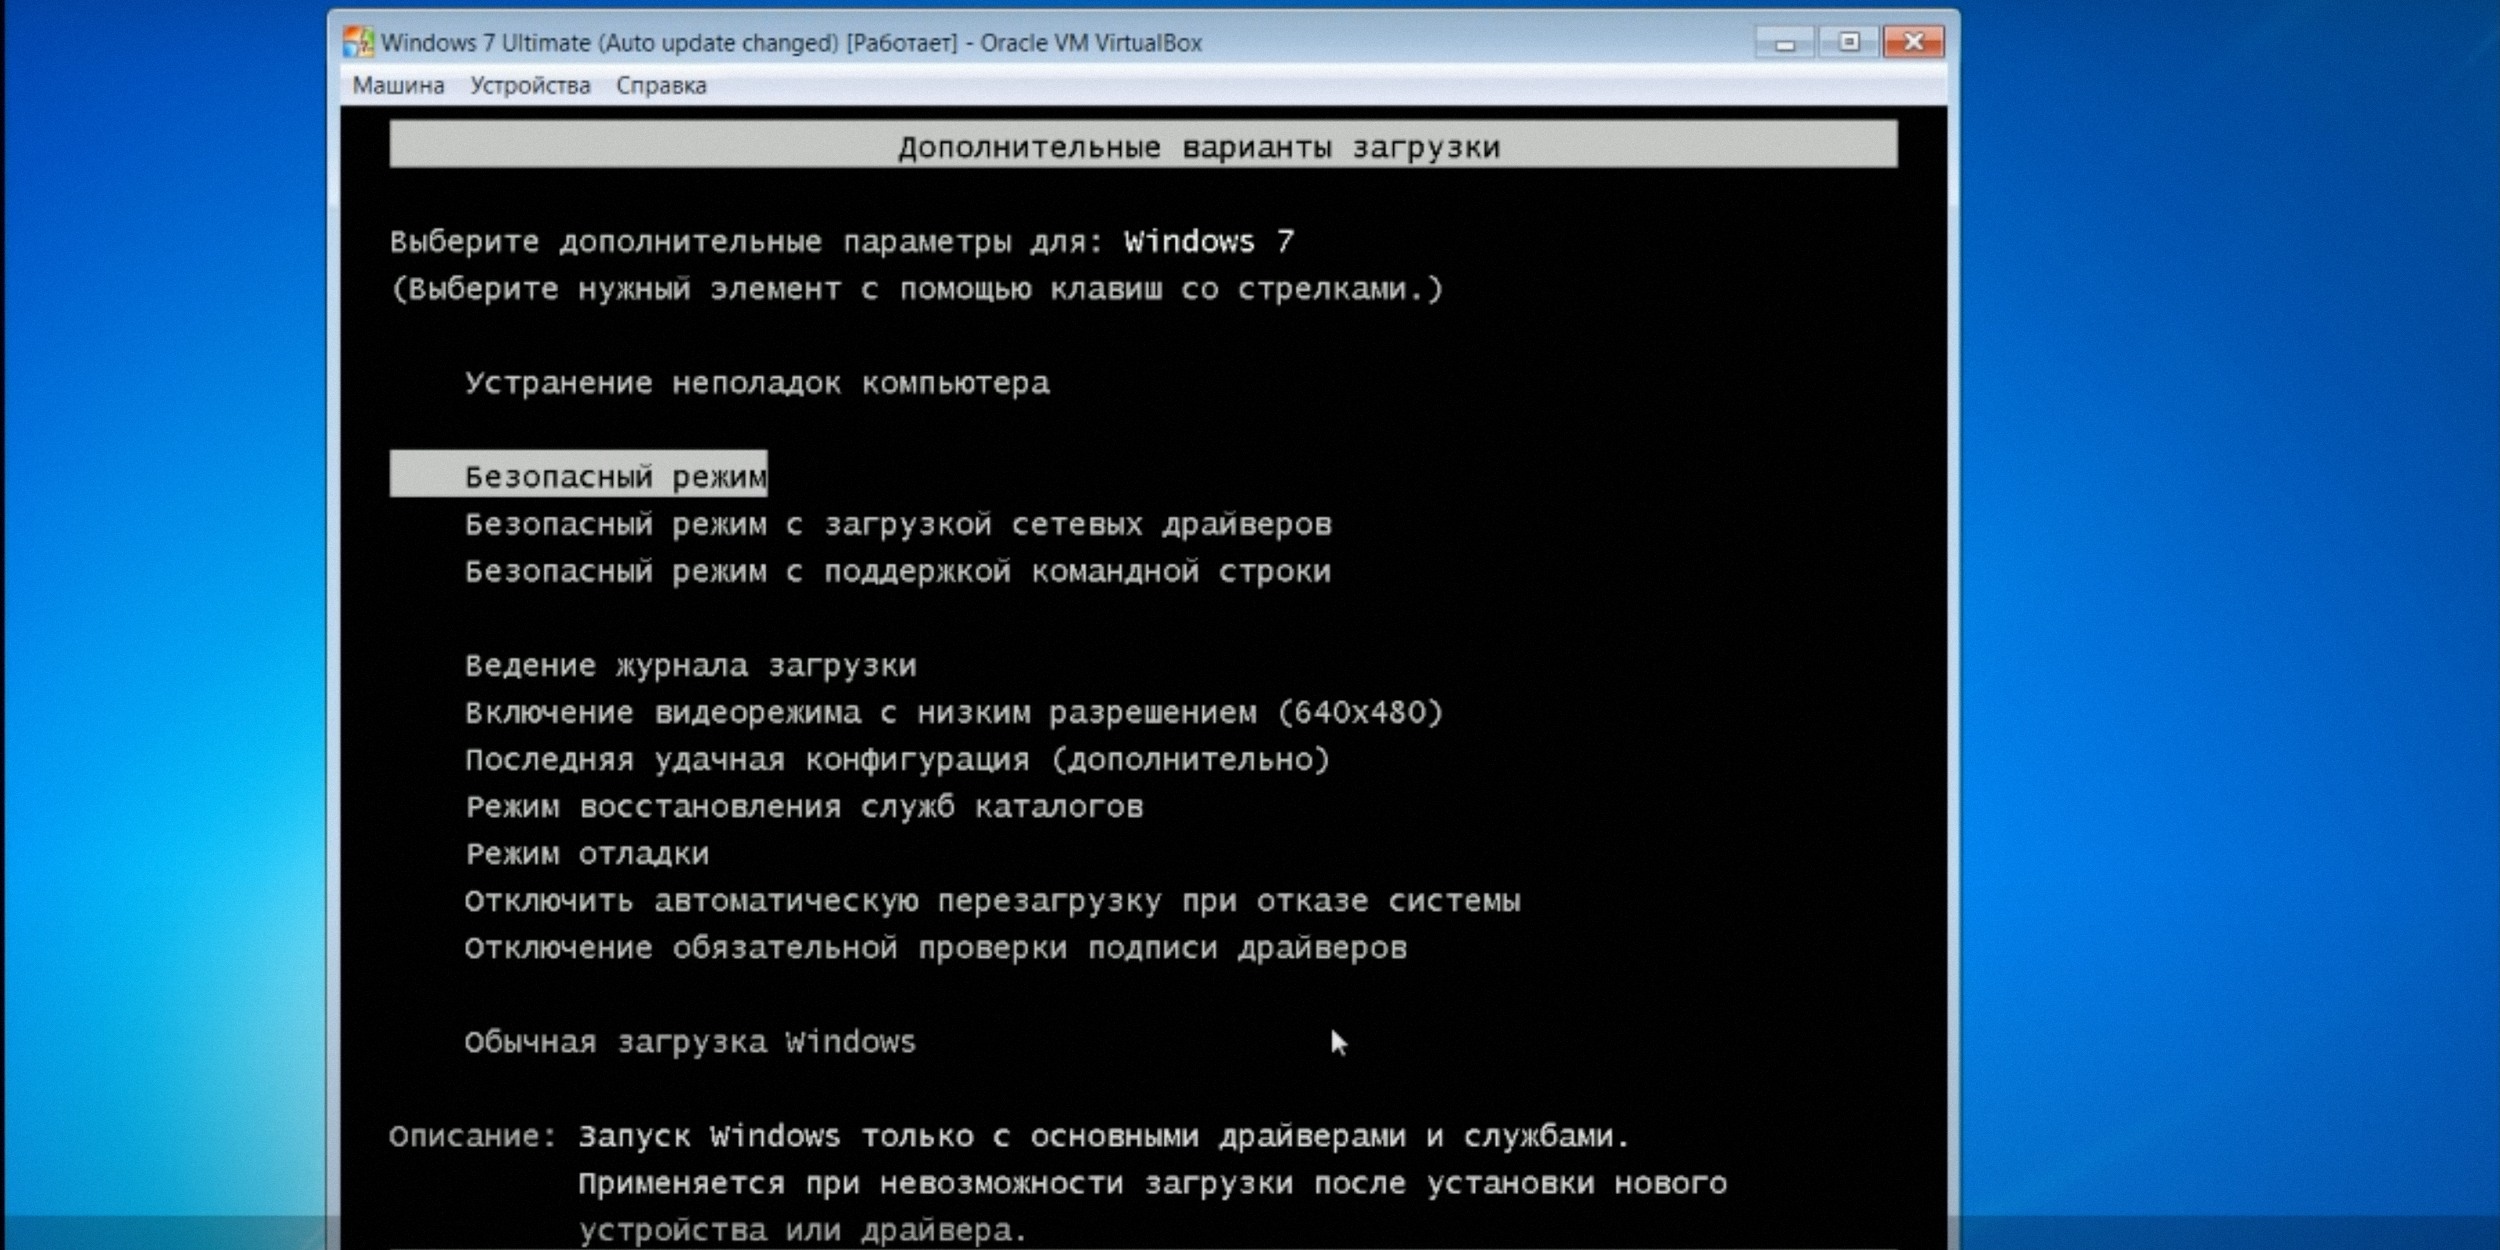Click the VirtualBox window title icon
2500x1250 pixels.
(x=357, y=42)
